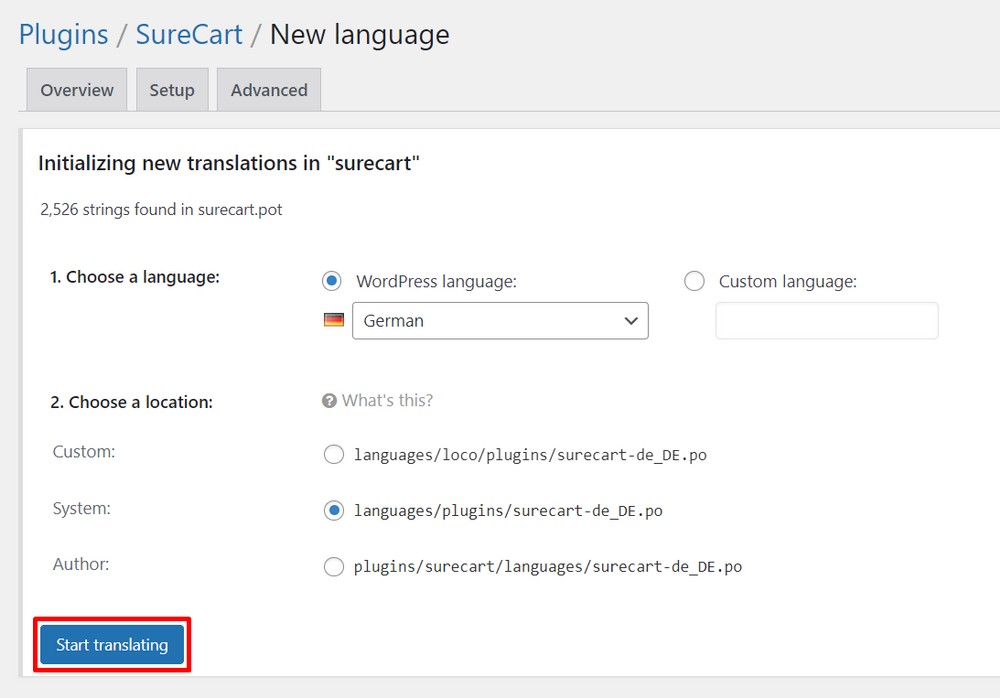
Task: Select the Custom language radio button
Action: (x=694, y=281)
